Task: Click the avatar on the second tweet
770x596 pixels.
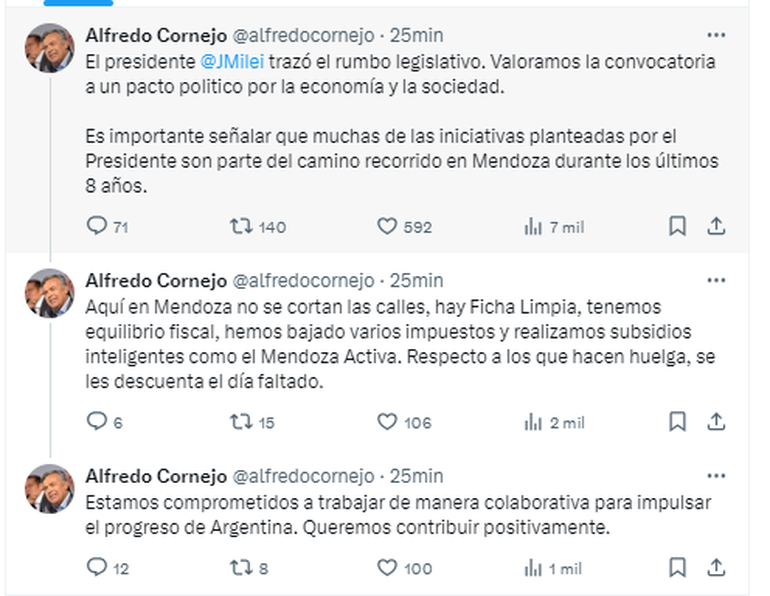Action: [x=49, y=293]
